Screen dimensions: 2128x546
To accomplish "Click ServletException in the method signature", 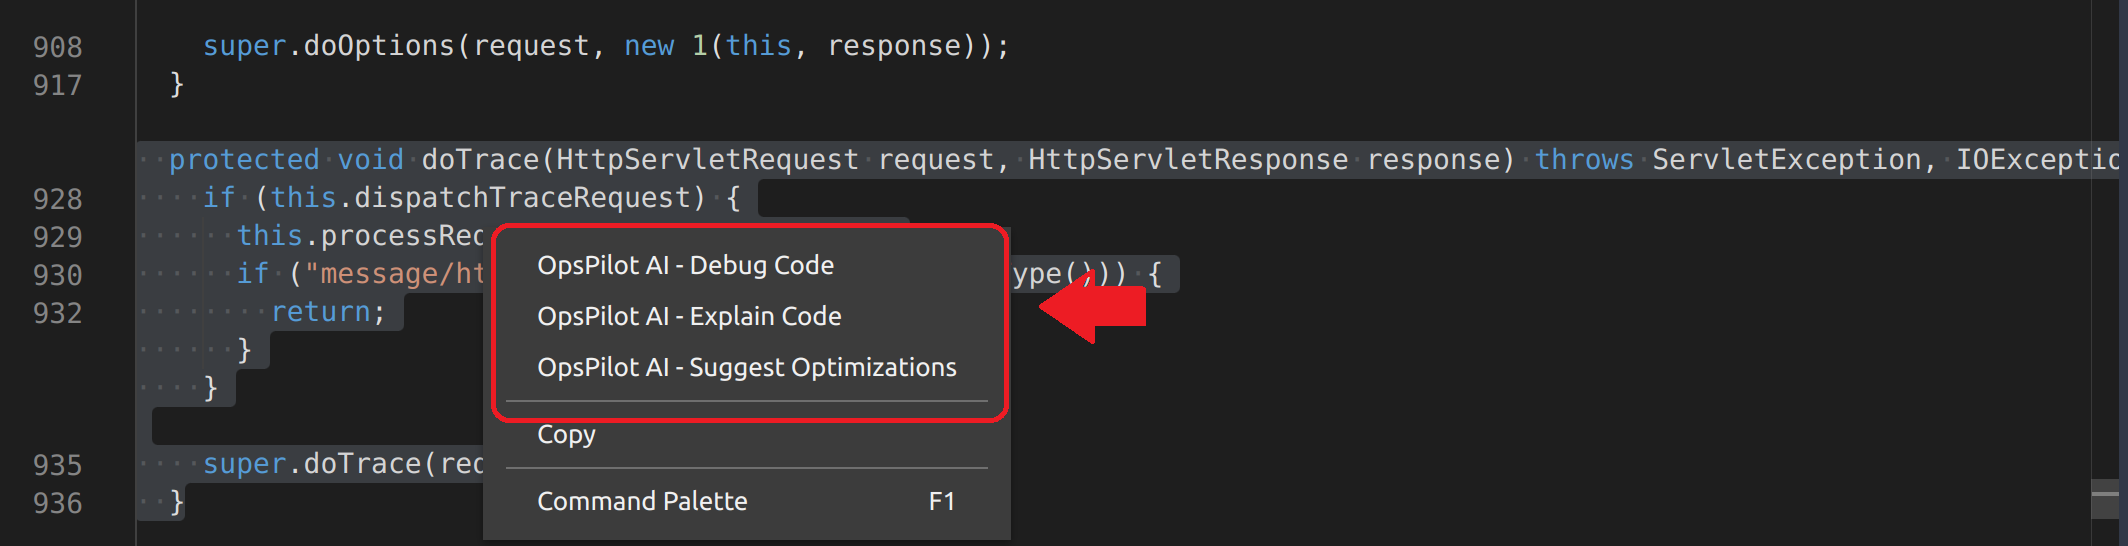I will click(x=1786, y=160).
